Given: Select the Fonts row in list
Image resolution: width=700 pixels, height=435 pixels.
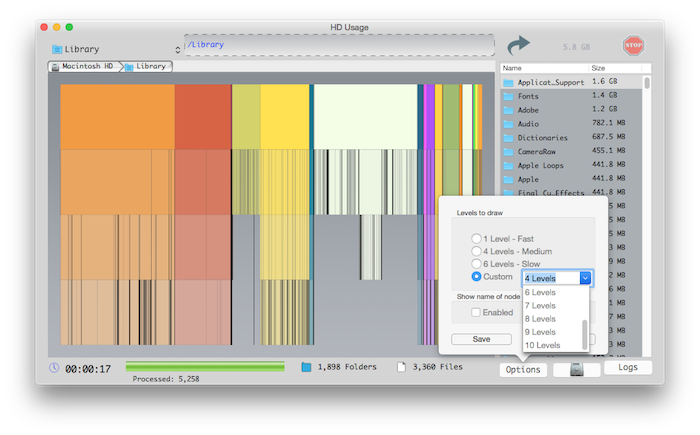Looking at the screenshot, I should click(571, 96).
